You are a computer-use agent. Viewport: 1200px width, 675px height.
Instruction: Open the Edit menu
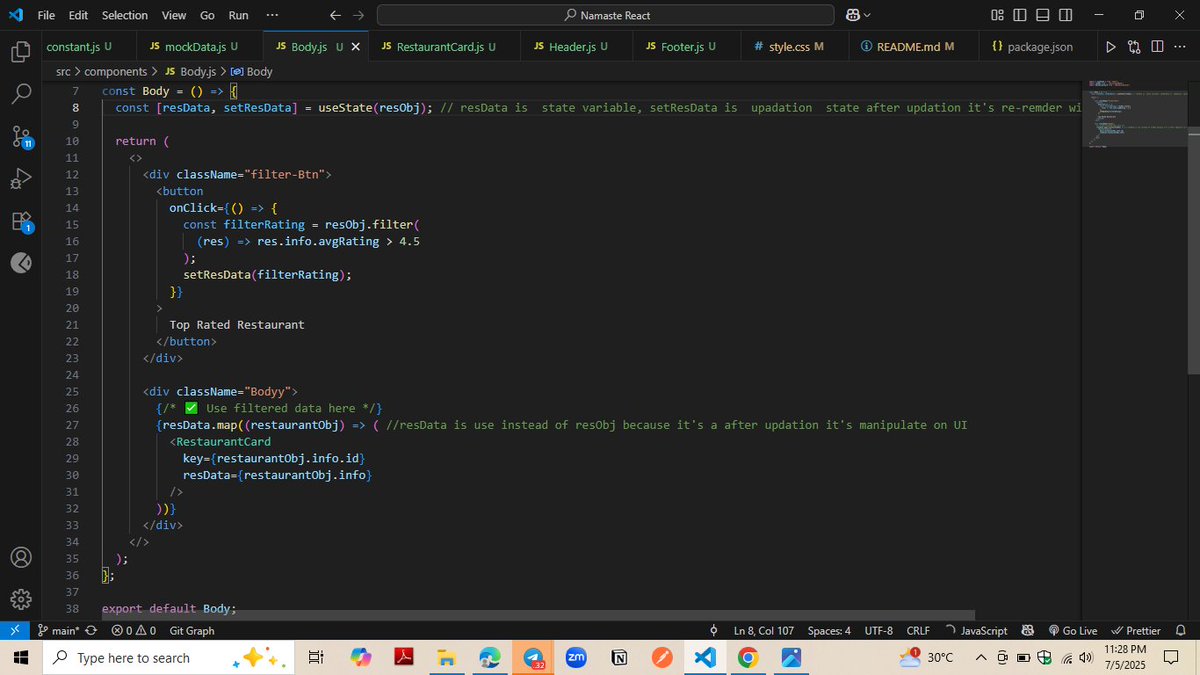[79, 15]
